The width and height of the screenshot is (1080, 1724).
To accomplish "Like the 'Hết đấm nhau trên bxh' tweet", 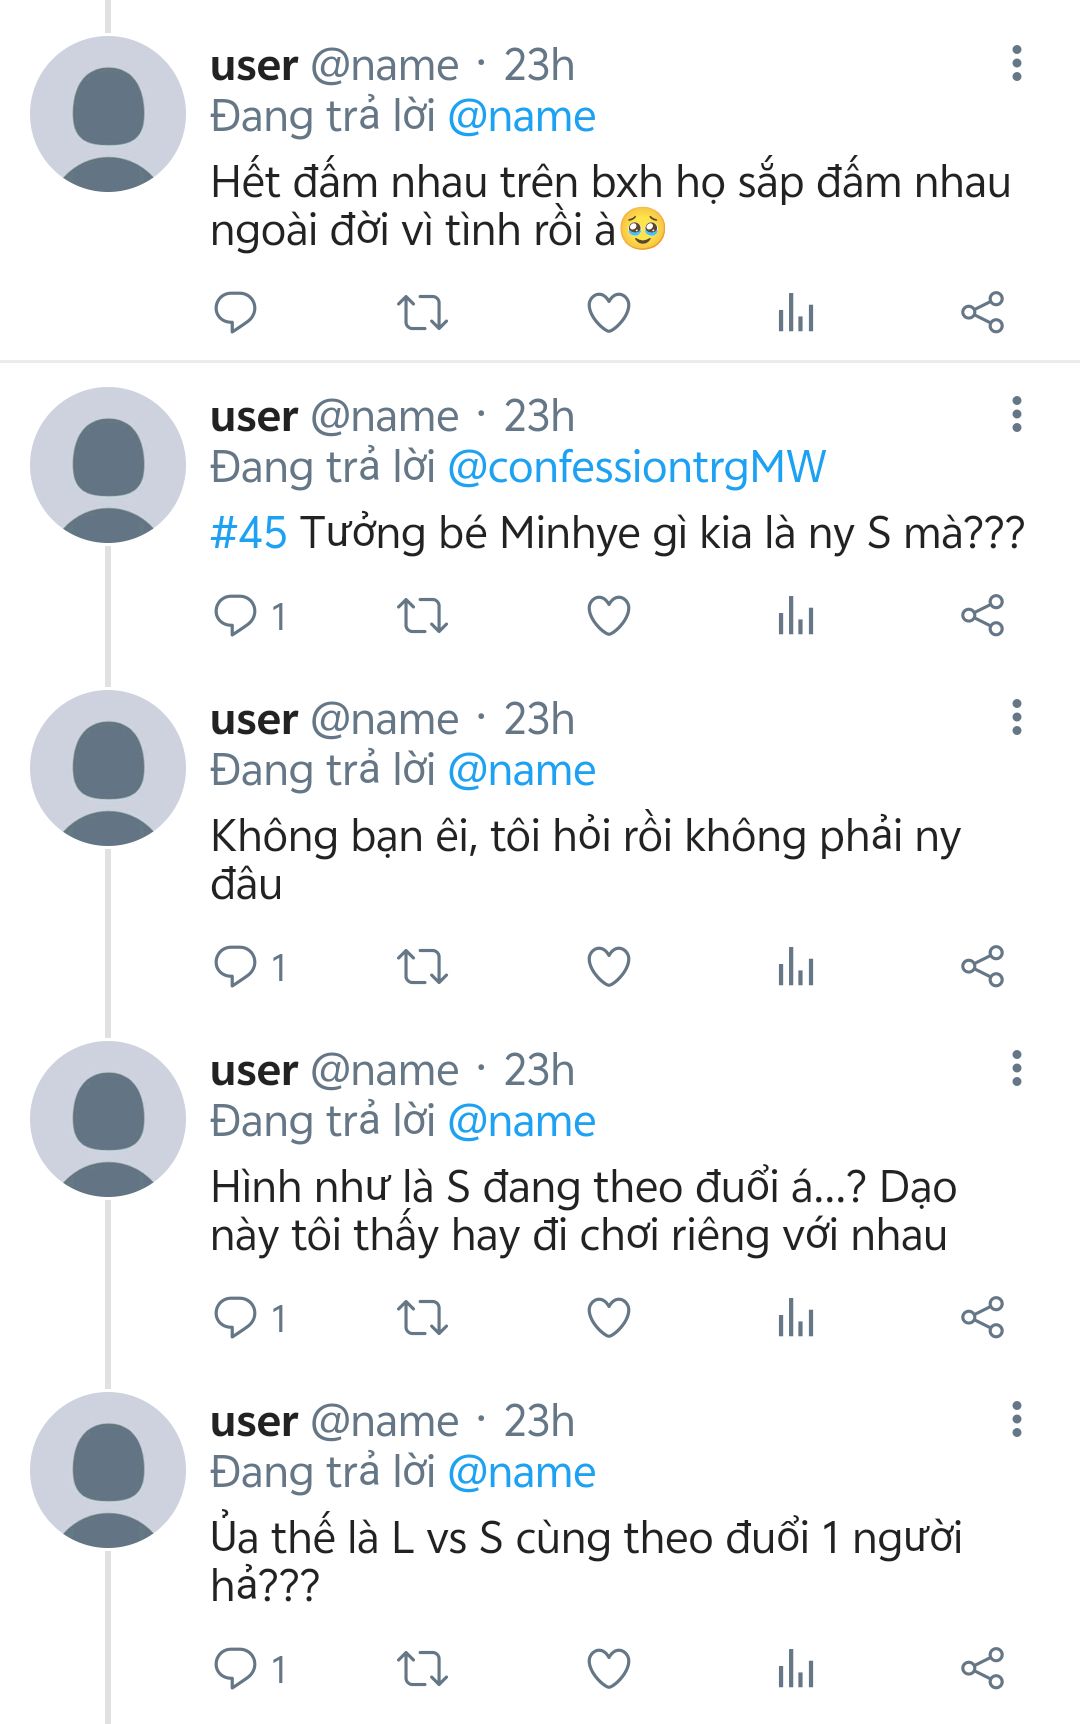I will tap(608, 313).
